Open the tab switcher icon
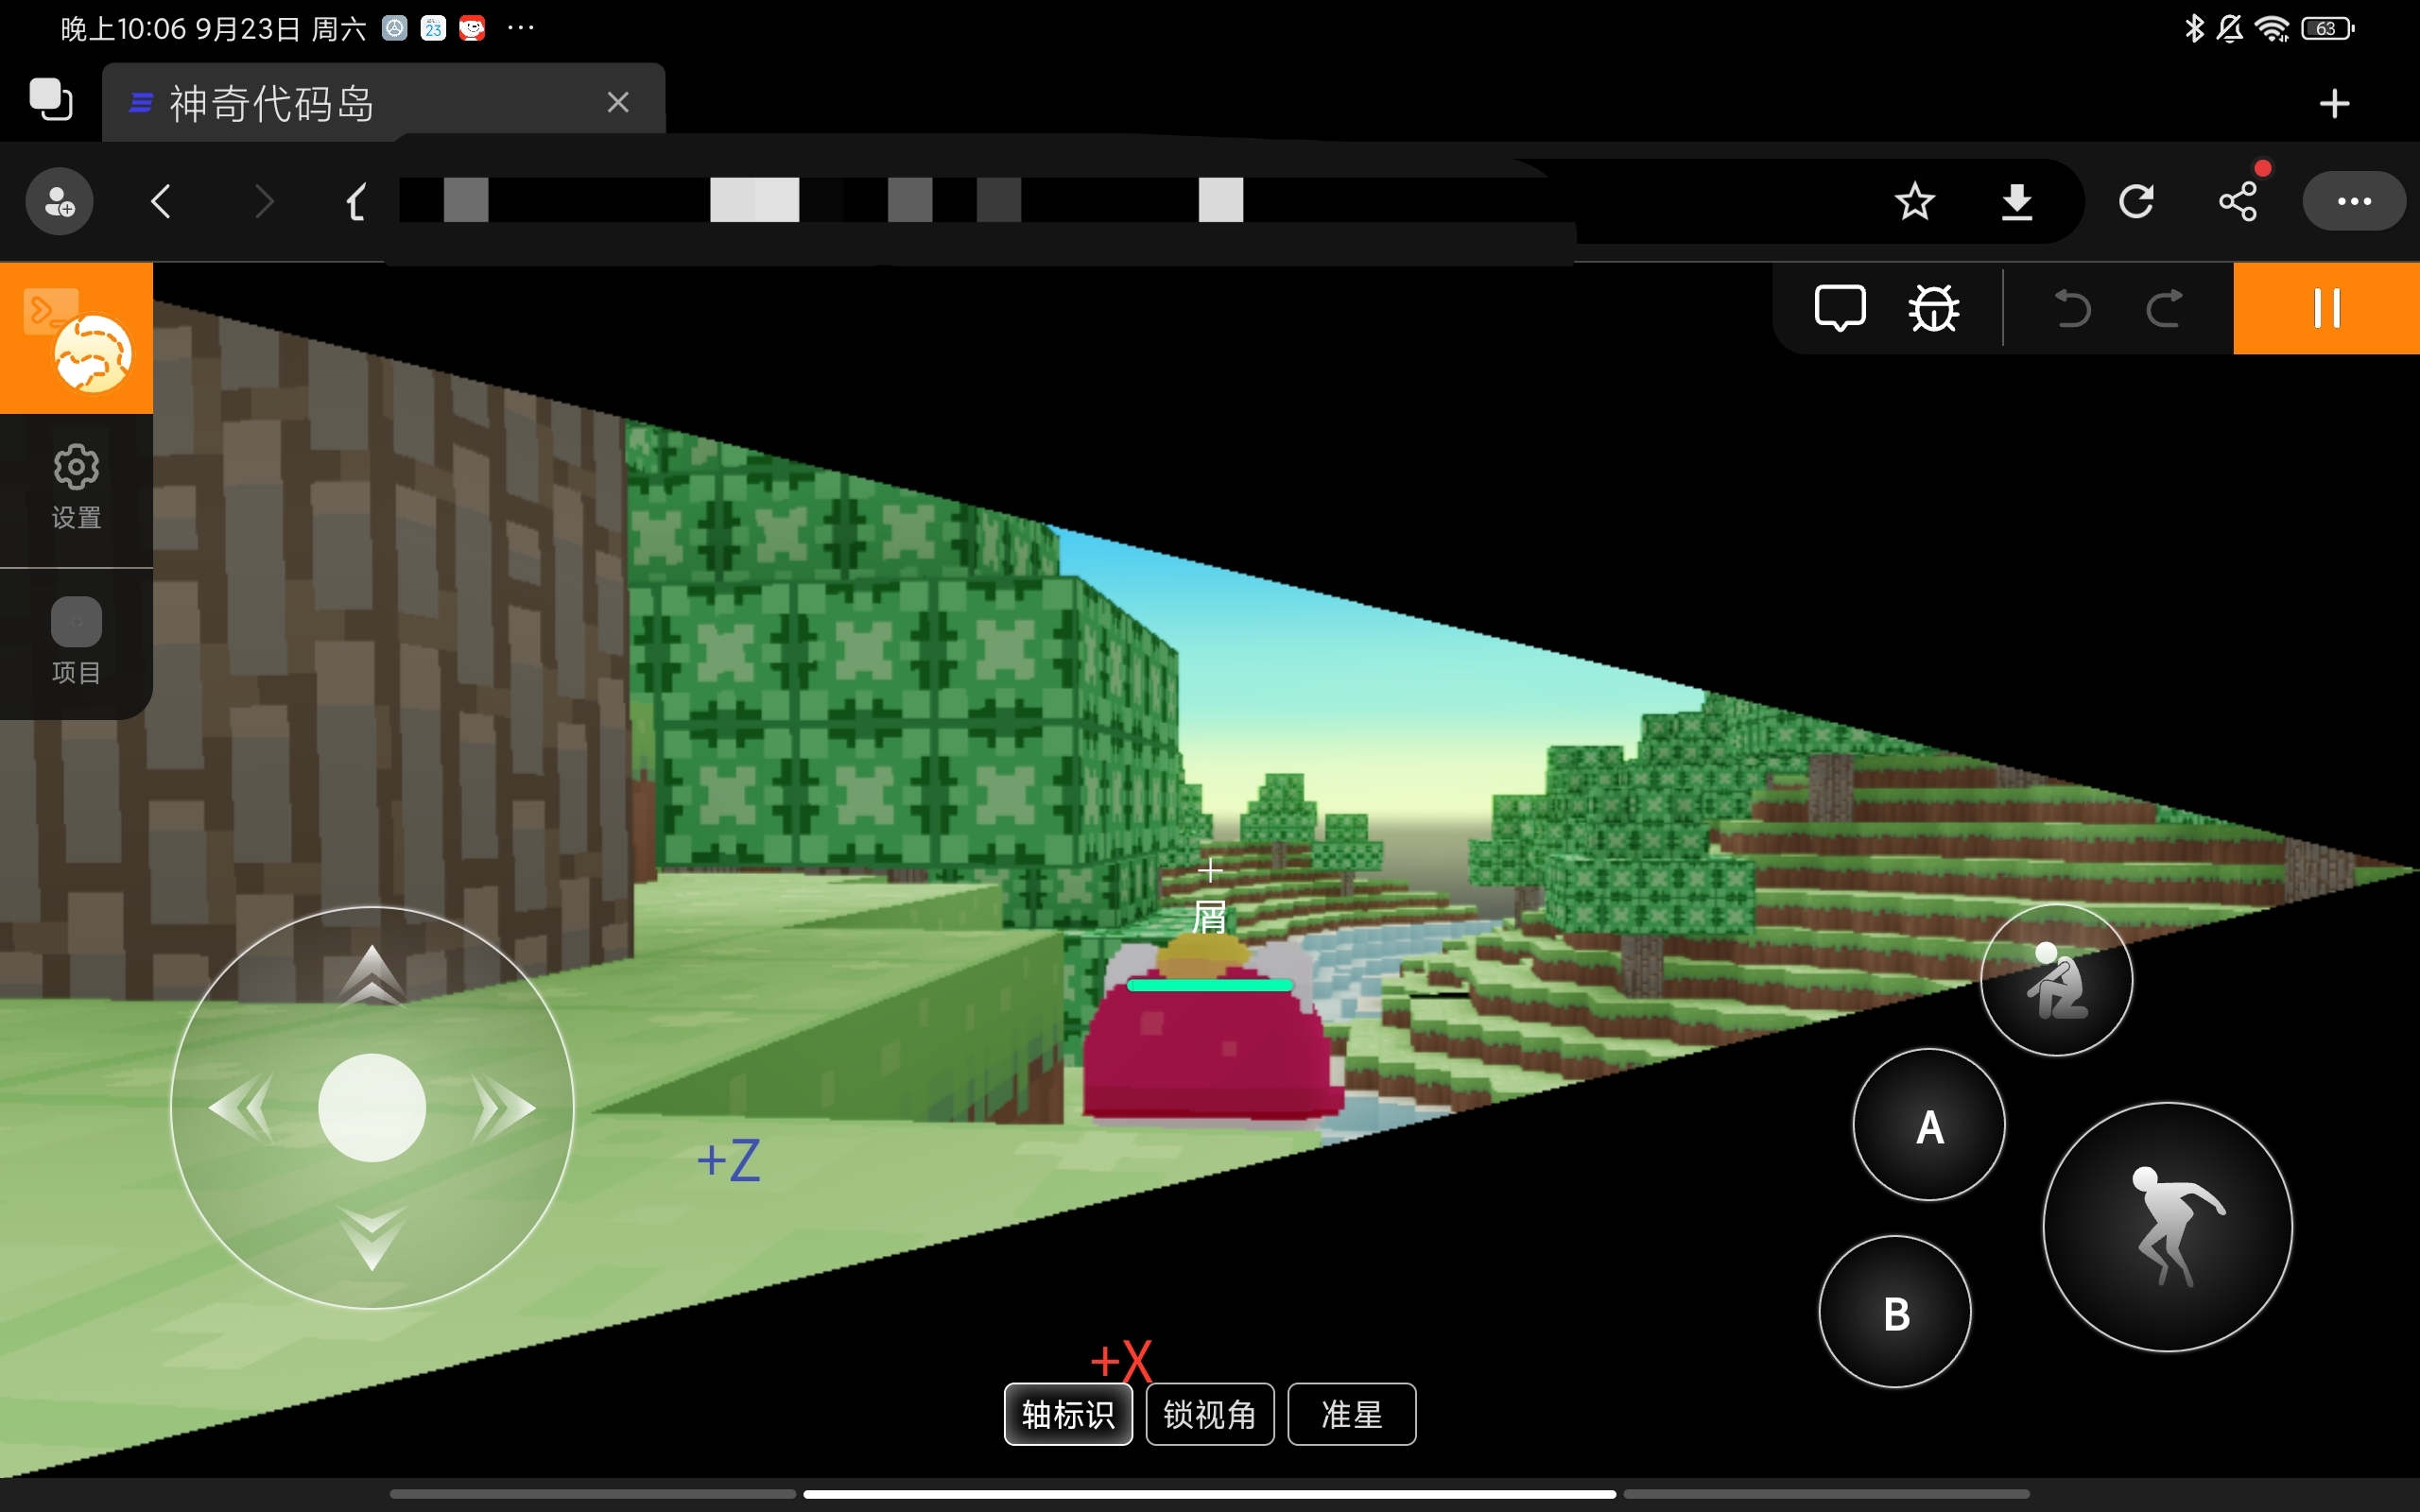The height and width of the screenshot is (1512, 2420). 51,100
